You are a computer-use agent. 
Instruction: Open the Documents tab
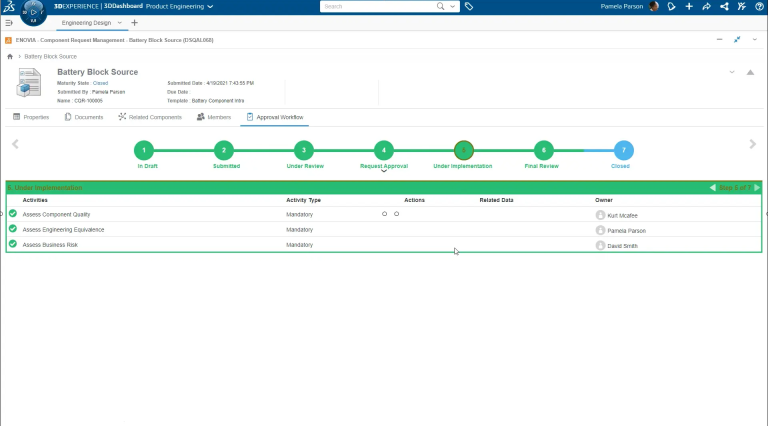[x=84, y=117]
